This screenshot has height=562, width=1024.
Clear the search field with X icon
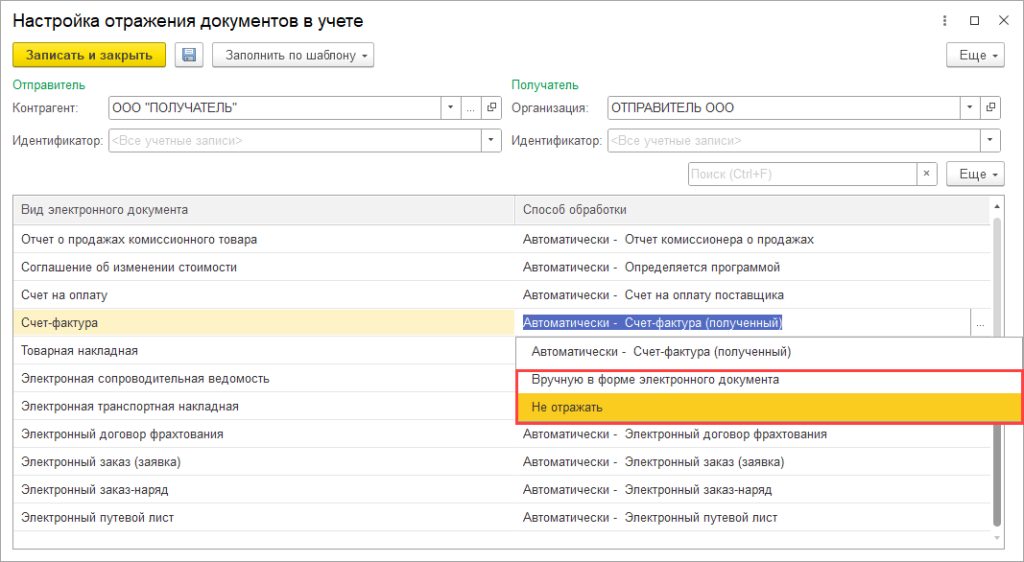click(928, 174)
